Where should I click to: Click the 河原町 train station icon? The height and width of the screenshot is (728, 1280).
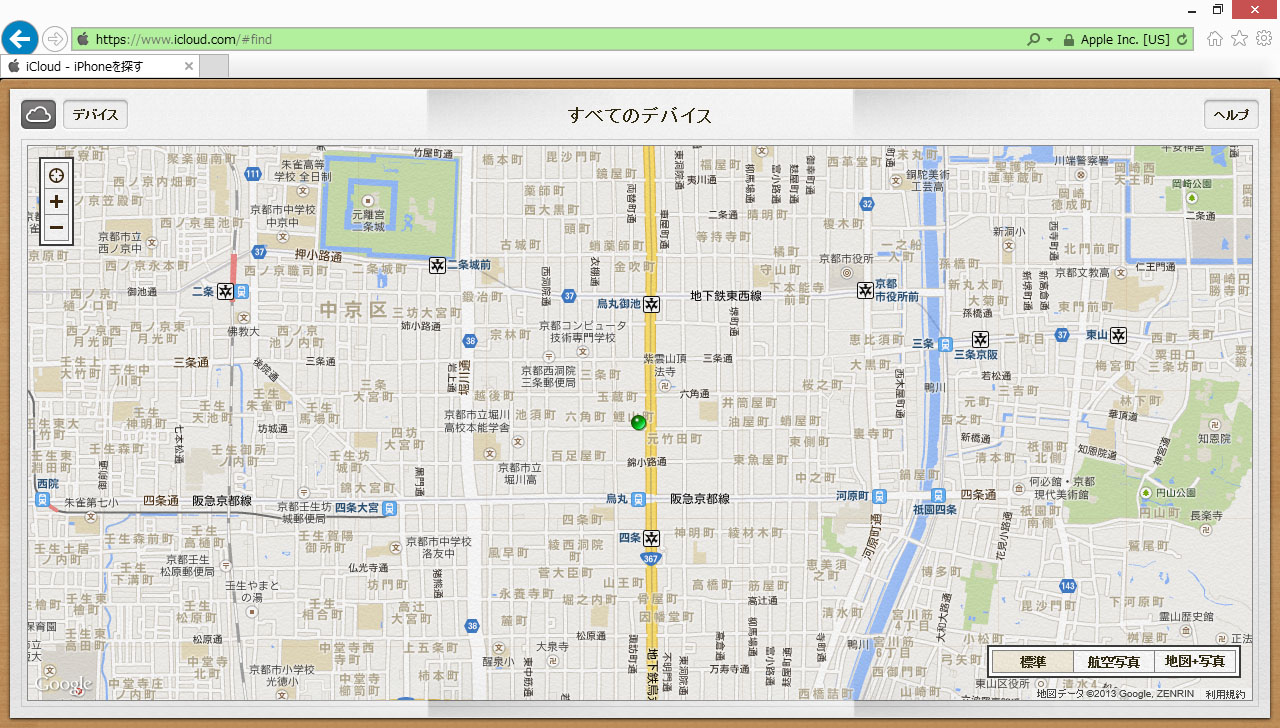point(879,496)
